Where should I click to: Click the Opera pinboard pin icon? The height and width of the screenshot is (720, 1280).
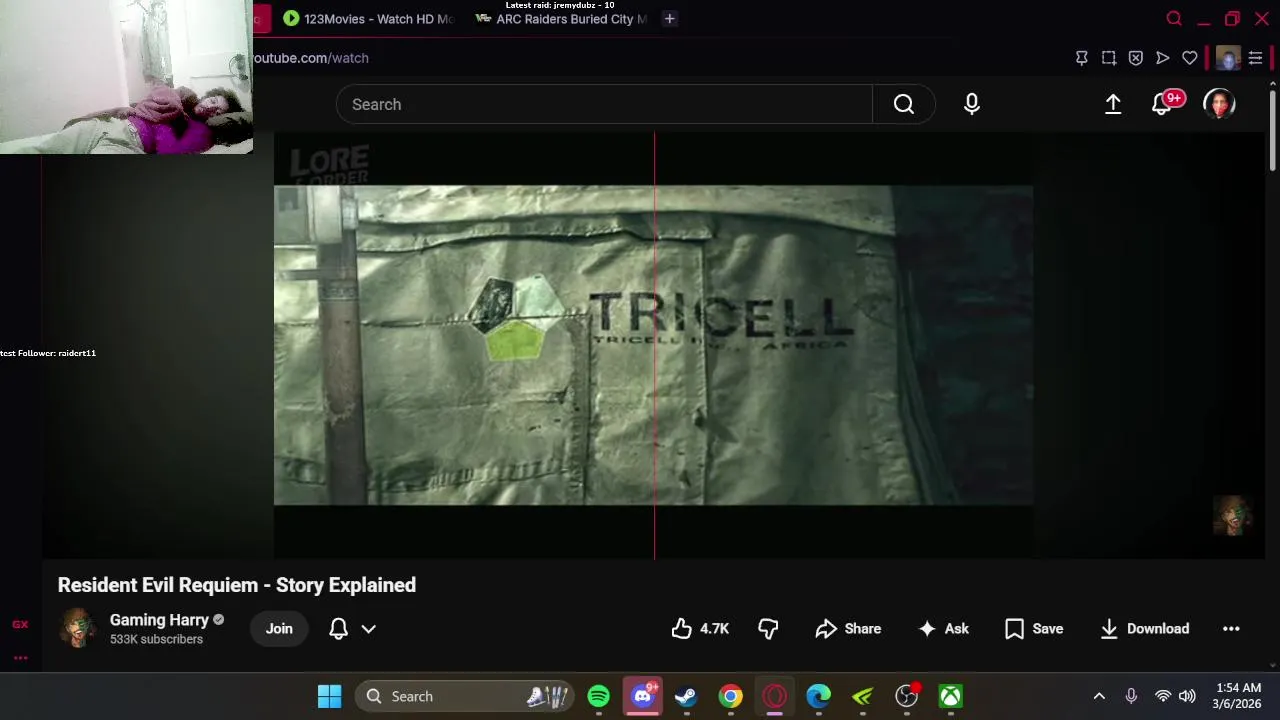(x=1082, y=58)
